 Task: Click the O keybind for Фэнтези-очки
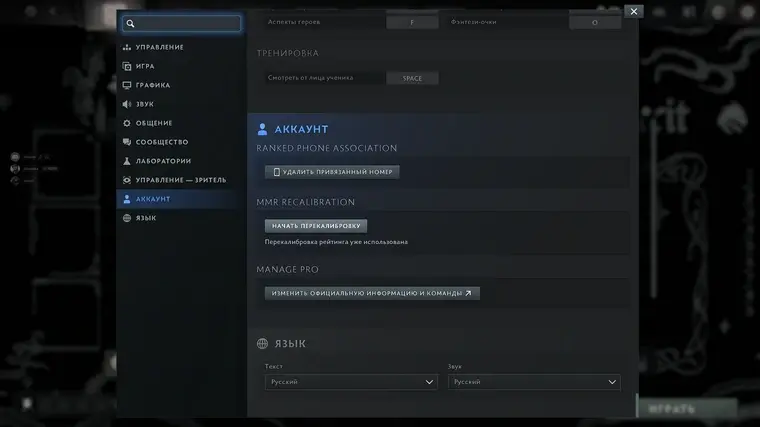tap(595, 22)
